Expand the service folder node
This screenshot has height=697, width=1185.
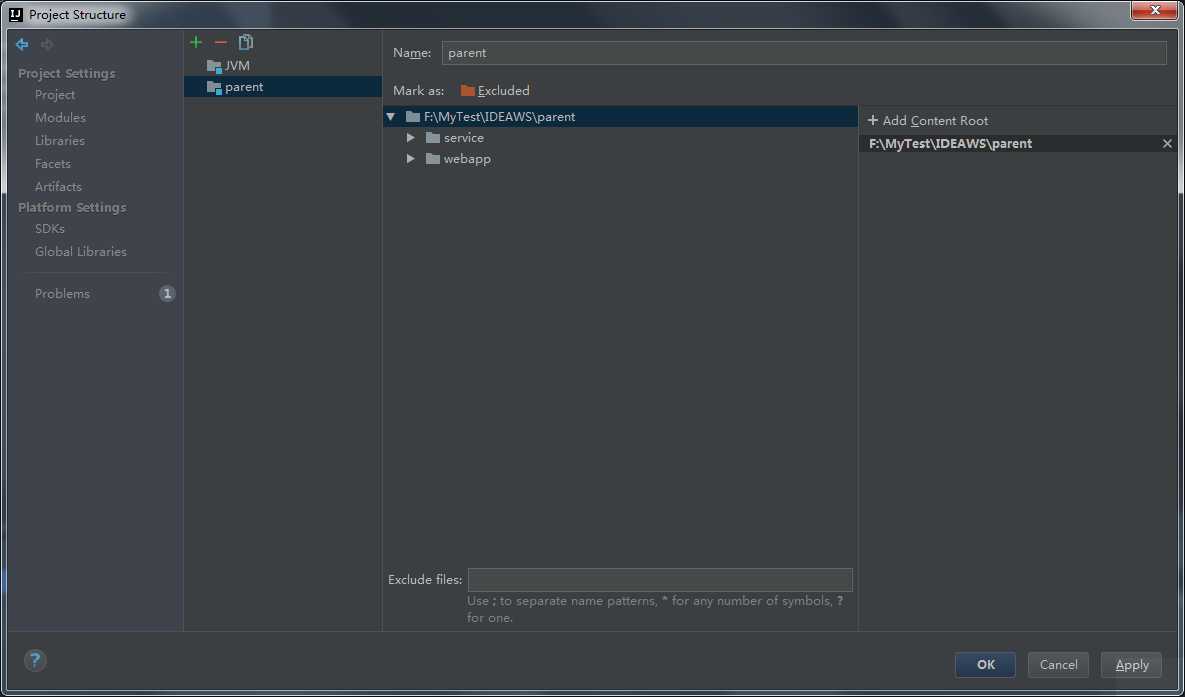pyautogui.click(x=410, y=138)
